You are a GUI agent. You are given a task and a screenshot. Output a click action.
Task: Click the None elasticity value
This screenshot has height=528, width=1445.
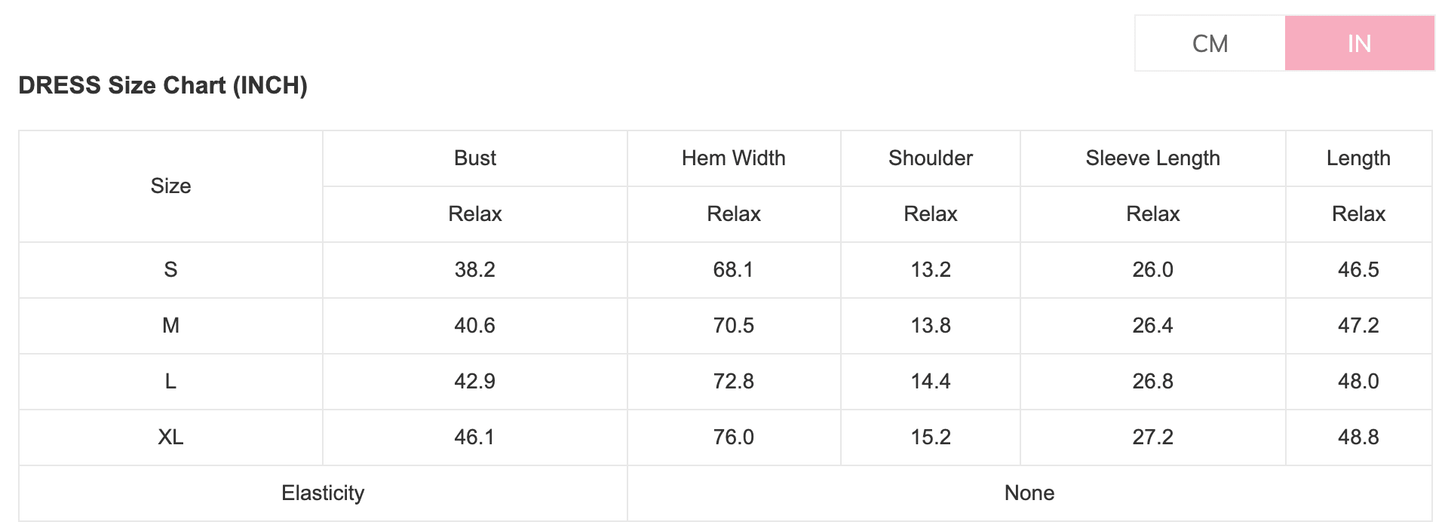click(x=1029, y=493)
